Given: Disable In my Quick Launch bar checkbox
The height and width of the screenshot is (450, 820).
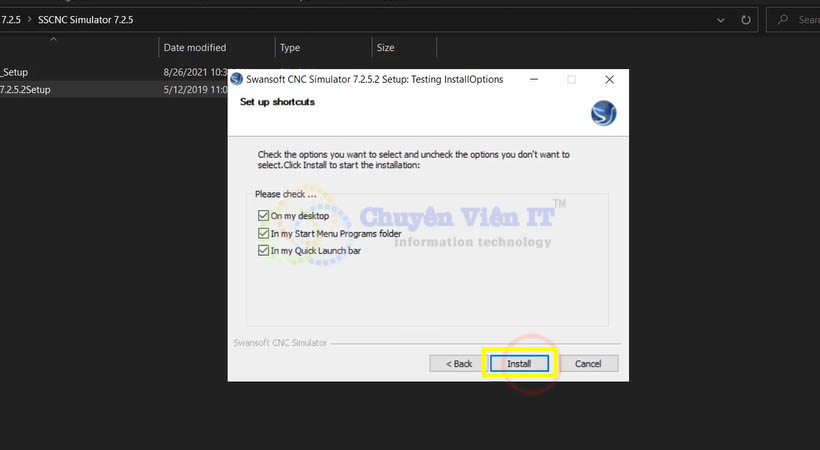Looking at the screenshot, I should click(263, 250).
